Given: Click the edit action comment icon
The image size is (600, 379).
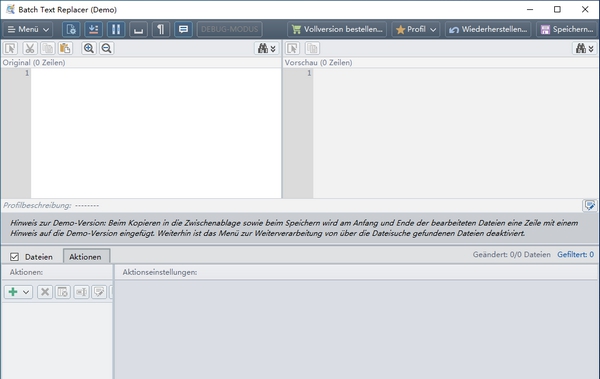Looking at the screenshot, I should click(99, 292).
